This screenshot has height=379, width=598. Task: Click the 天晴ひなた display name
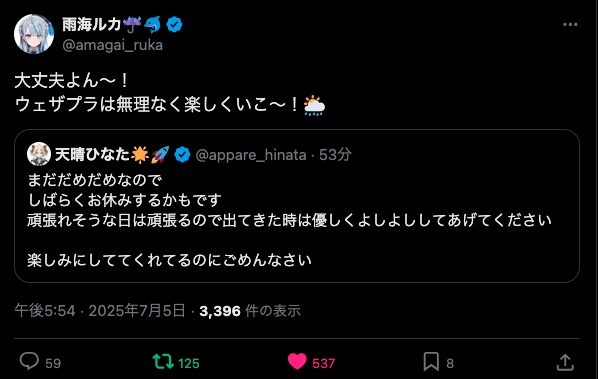point(92,154)
